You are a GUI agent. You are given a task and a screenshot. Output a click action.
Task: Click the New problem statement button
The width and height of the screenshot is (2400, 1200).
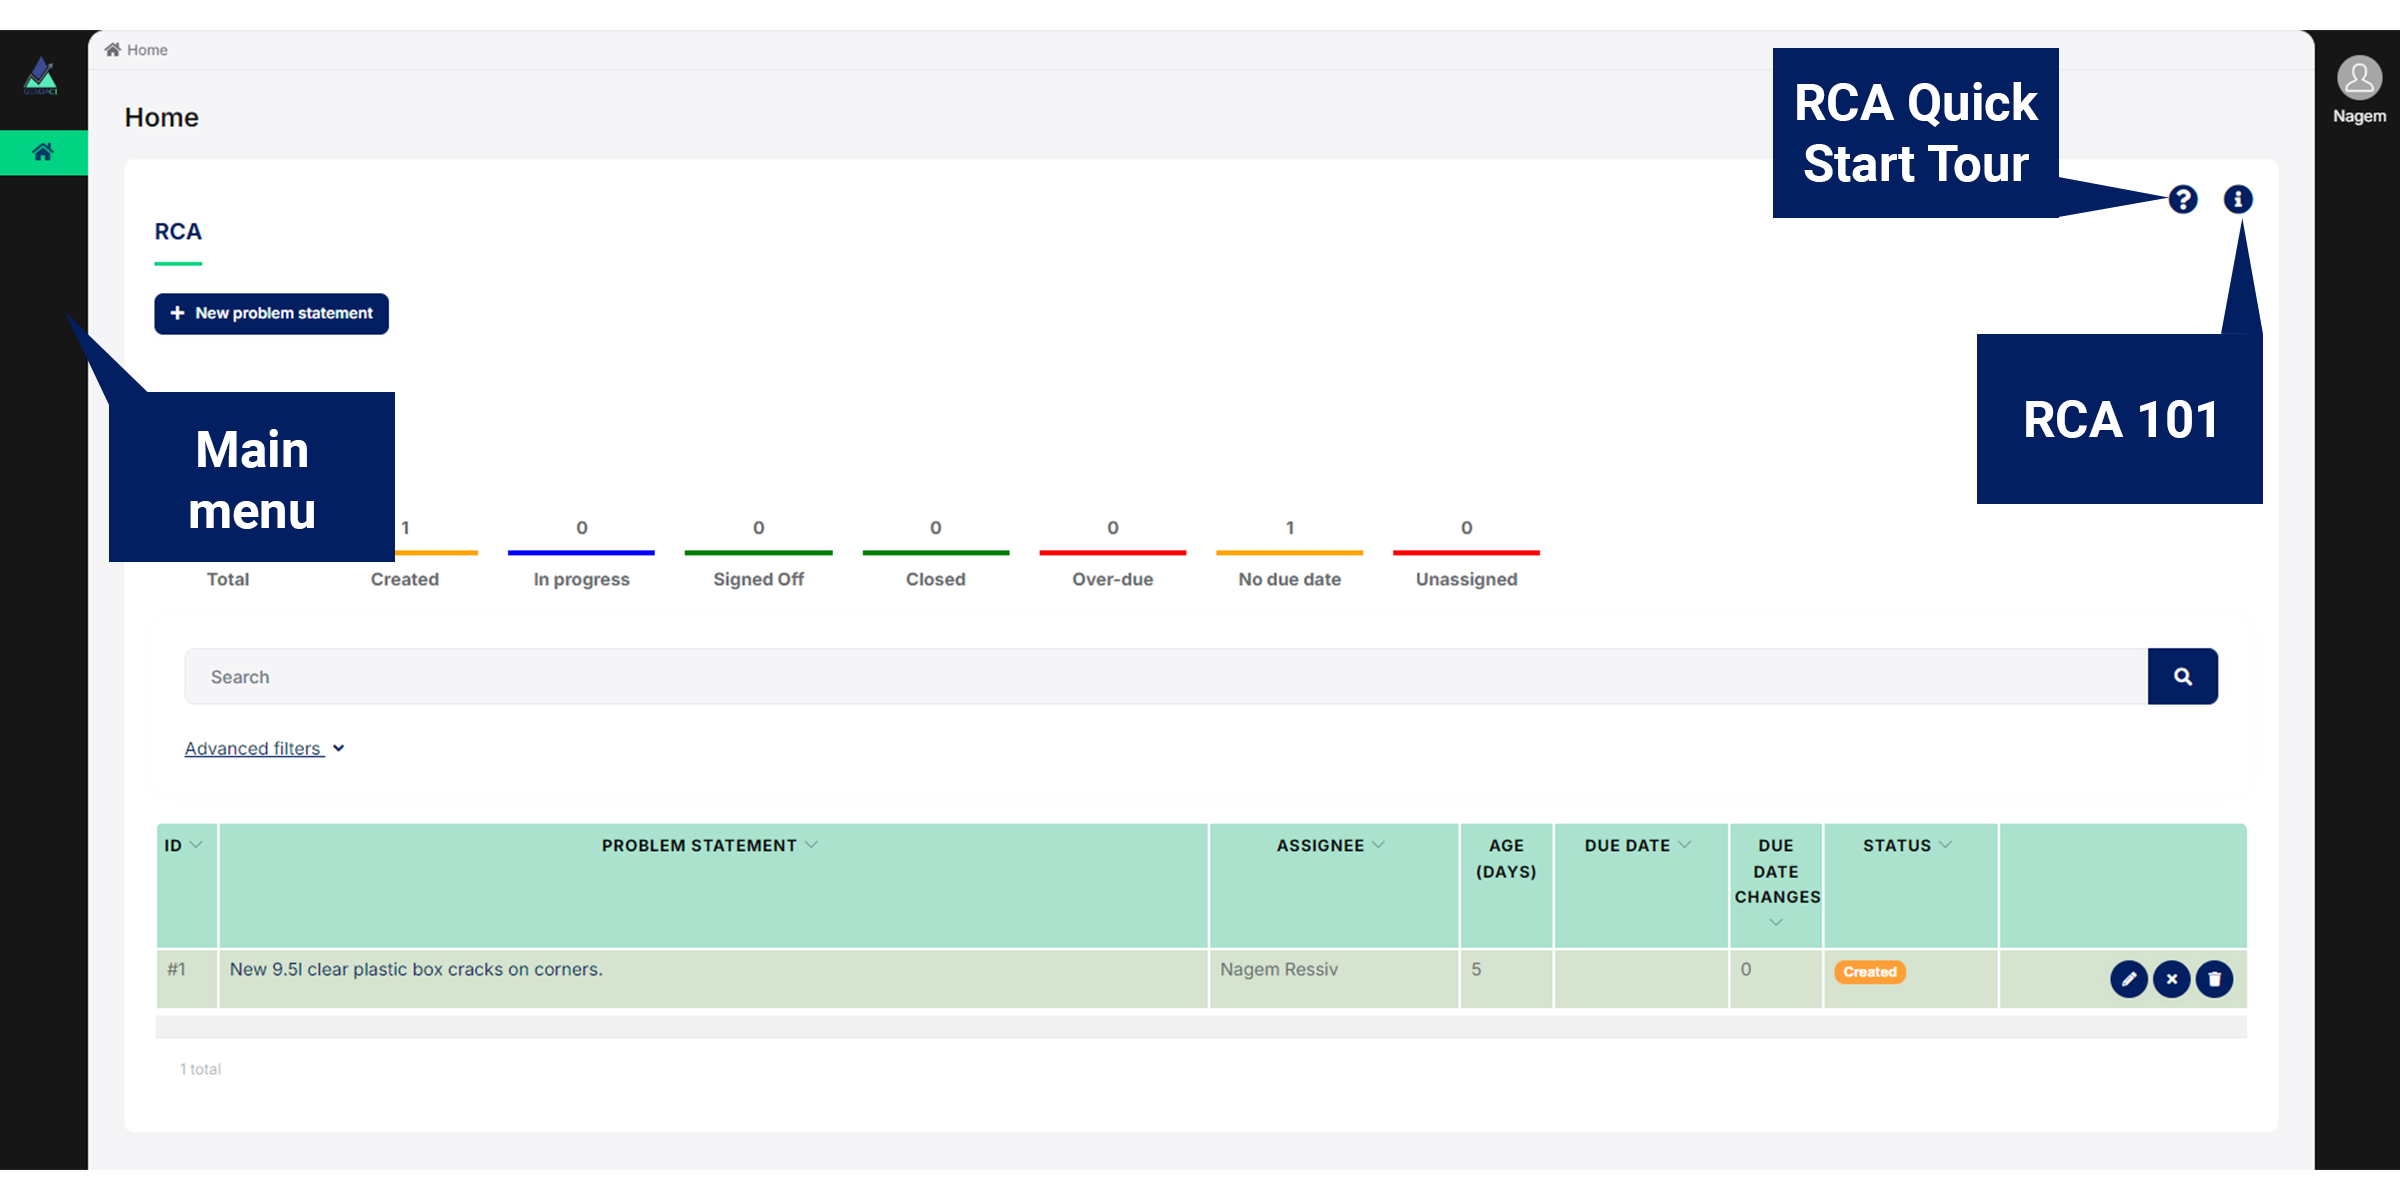pyautogui.click(x=271, y=314)
